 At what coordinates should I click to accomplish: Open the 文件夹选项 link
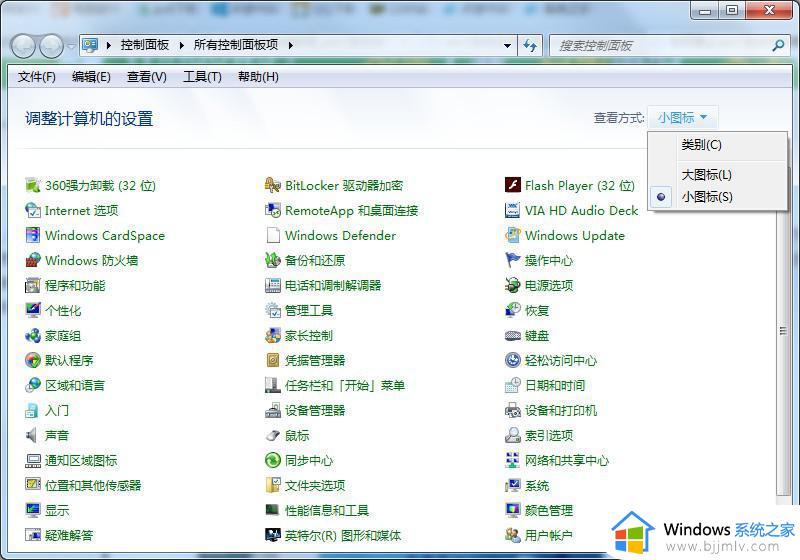point(315,486)
